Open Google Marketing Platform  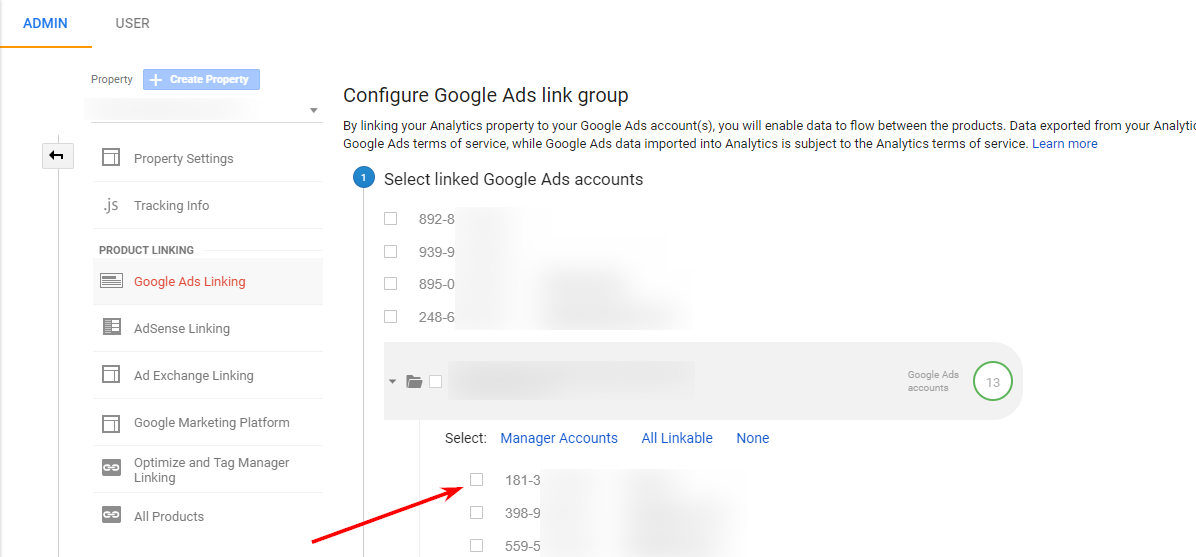pyautogui.click(x=212, y=422)
